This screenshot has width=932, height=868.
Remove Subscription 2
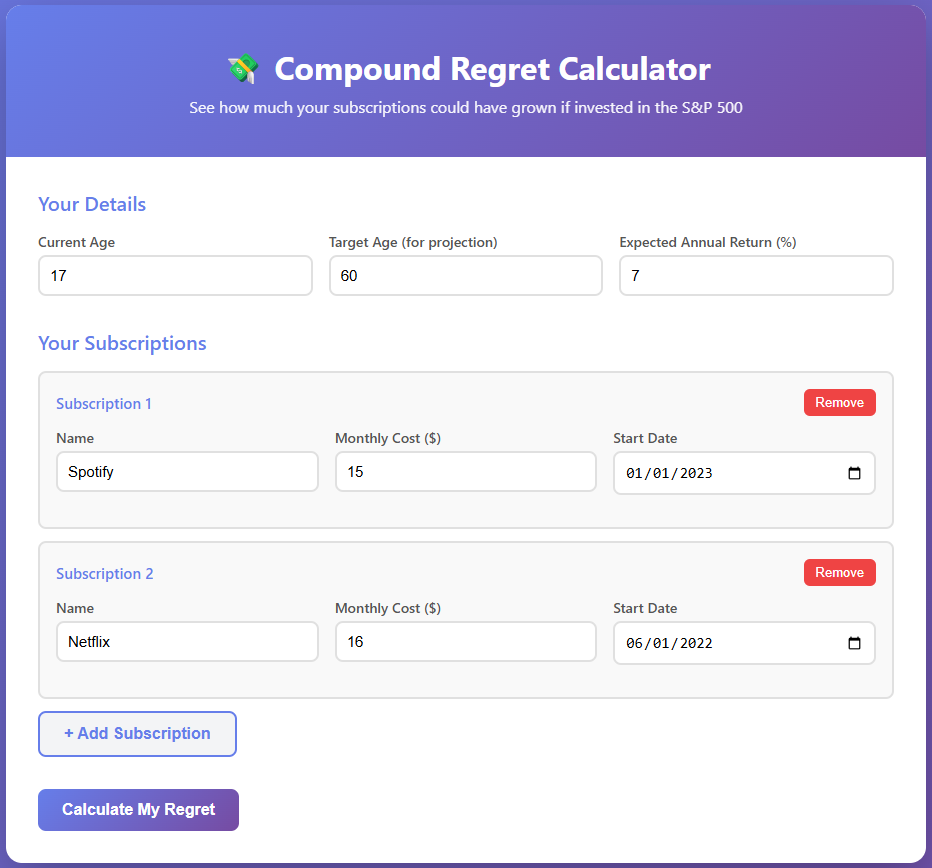click(839, 572)
